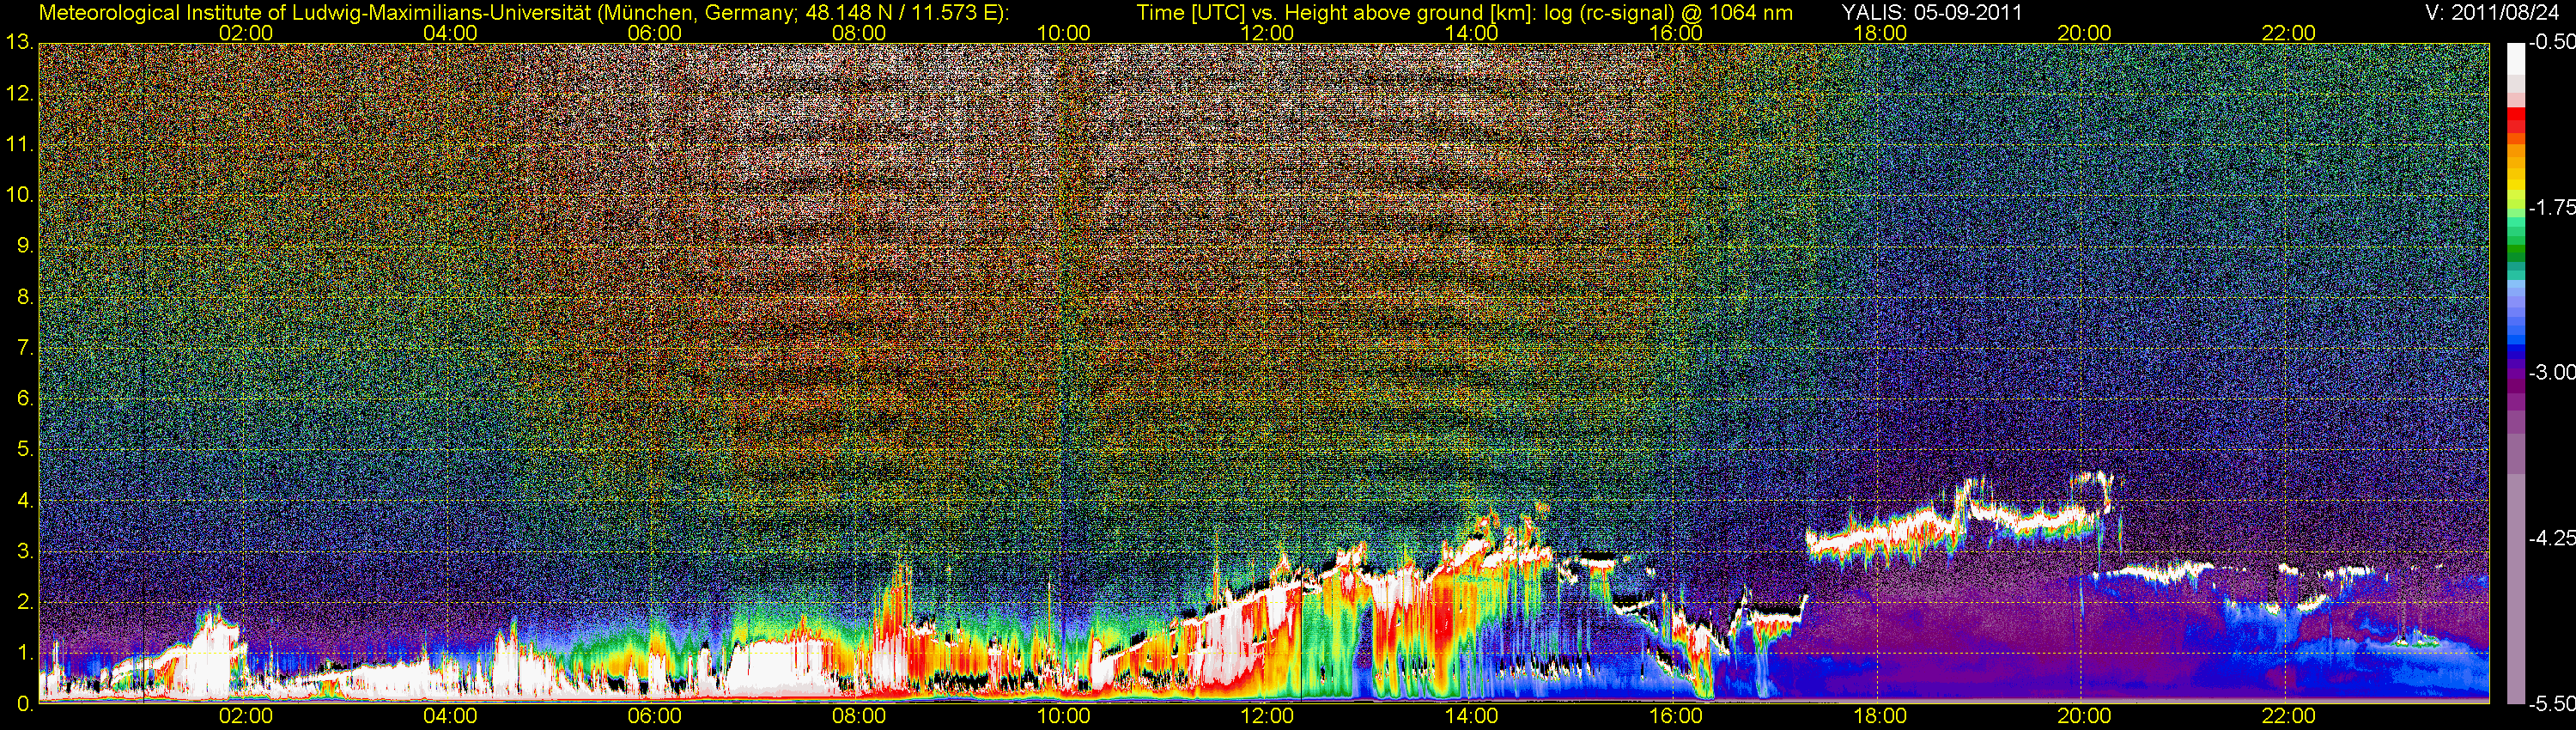
Task: Select the "9." height axis label
Action: [x=25, y=246]
